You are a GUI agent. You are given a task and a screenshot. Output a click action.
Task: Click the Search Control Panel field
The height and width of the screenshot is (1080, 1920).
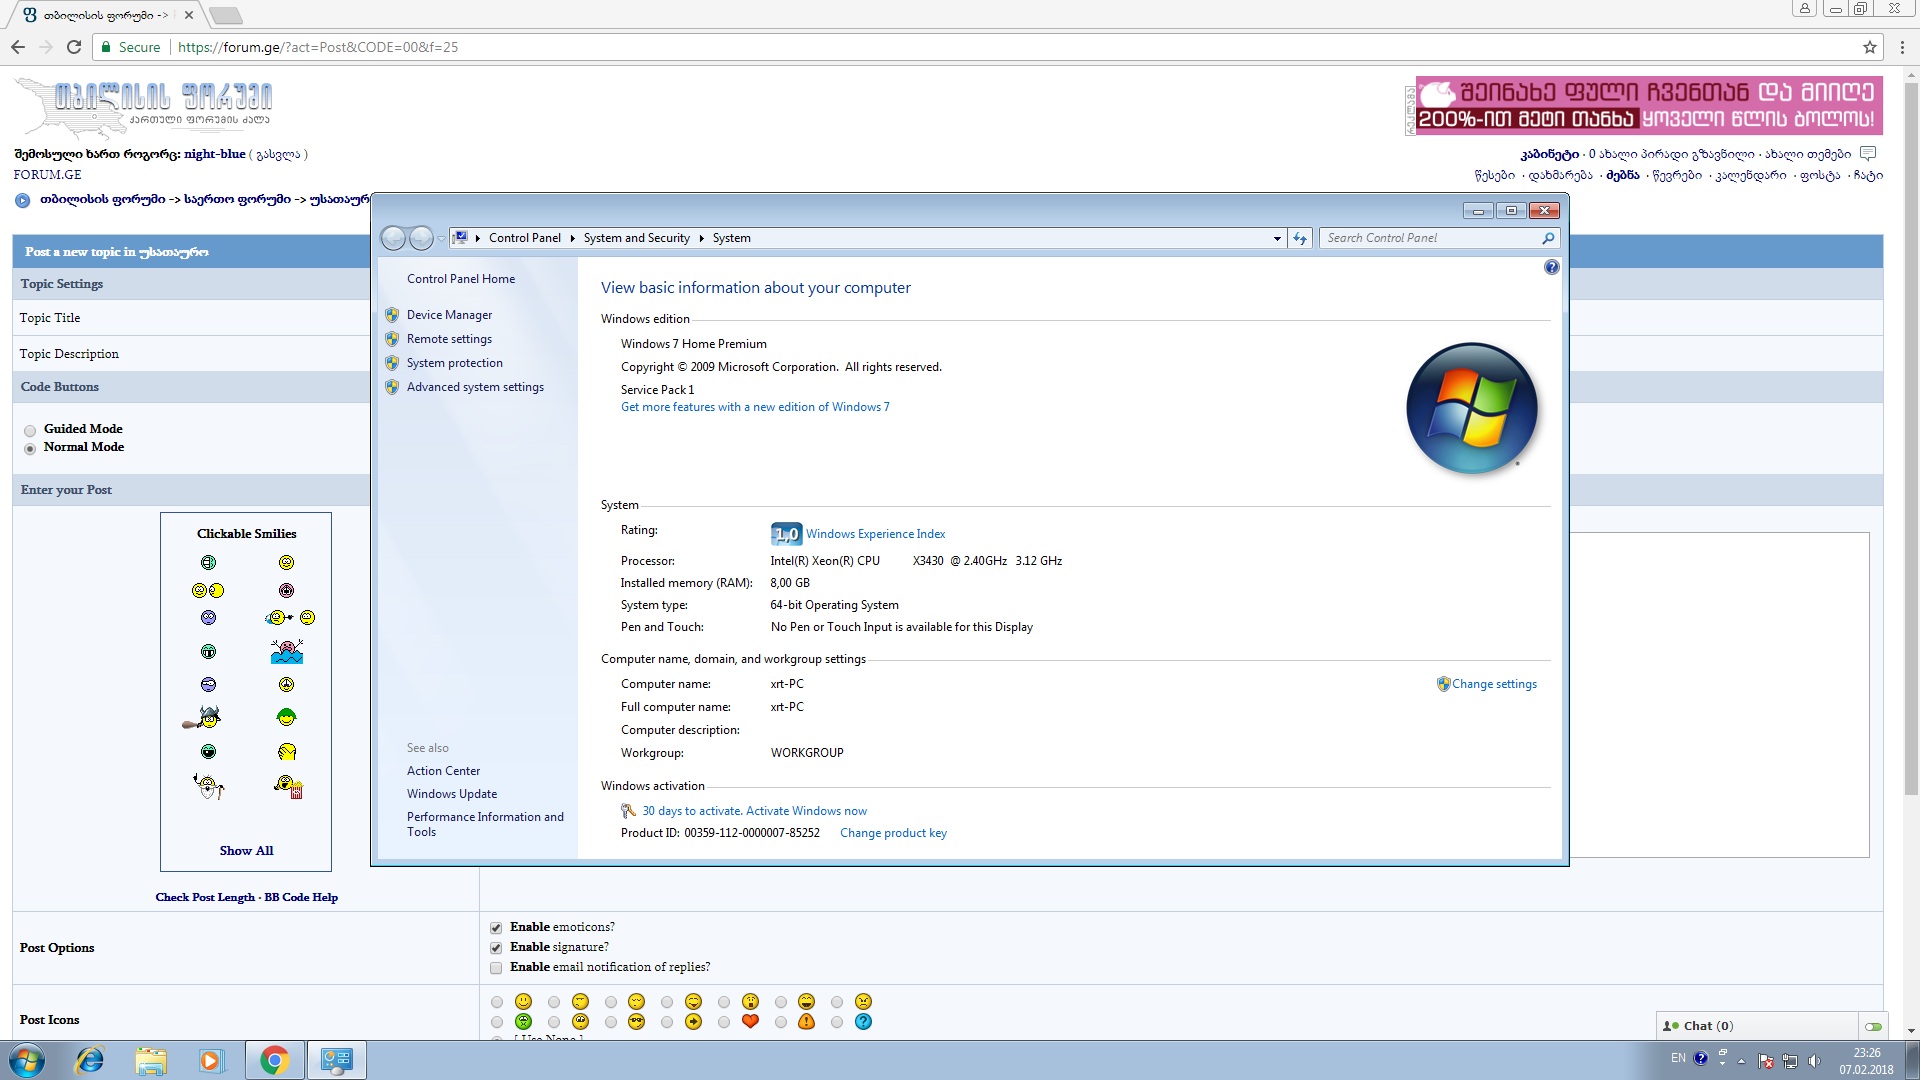click(1430, 238)
